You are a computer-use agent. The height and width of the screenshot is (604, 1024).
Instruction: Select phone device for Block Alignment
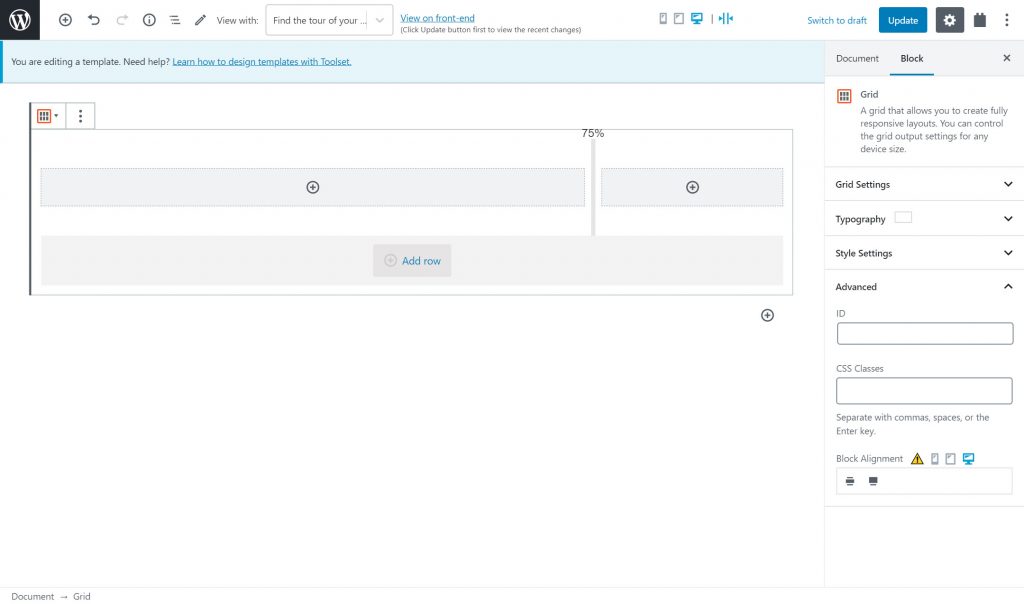(x=935, y=458)
